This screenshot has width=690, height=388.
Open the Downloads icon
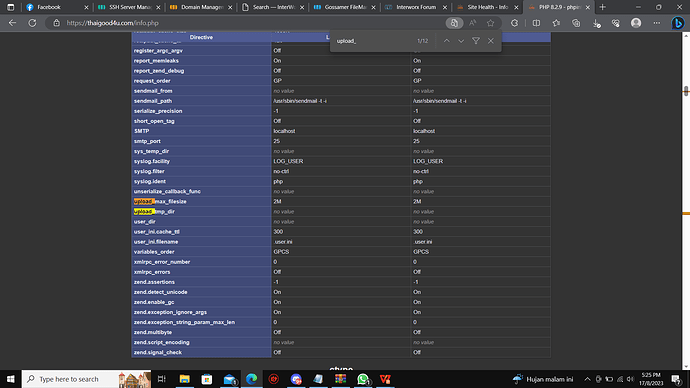[x=596, y=23]
